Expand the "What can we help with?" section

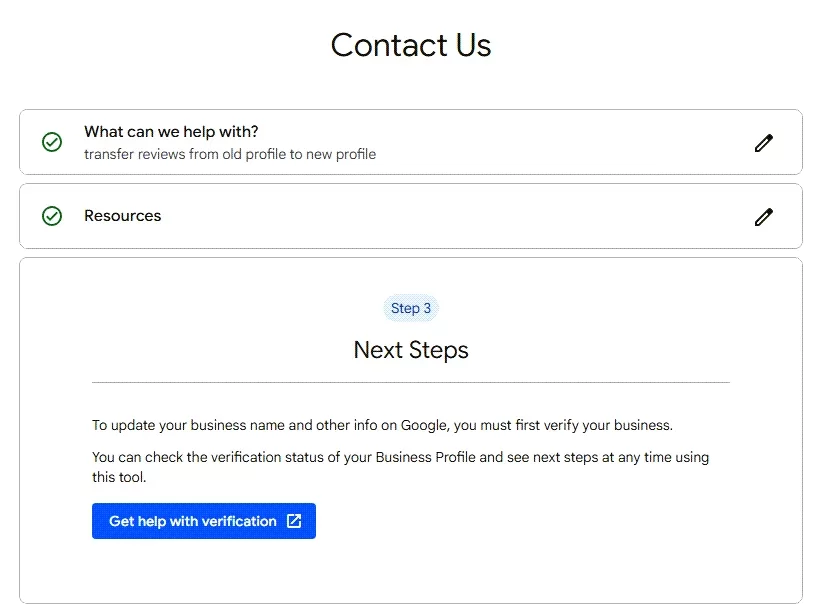point(171,132)
